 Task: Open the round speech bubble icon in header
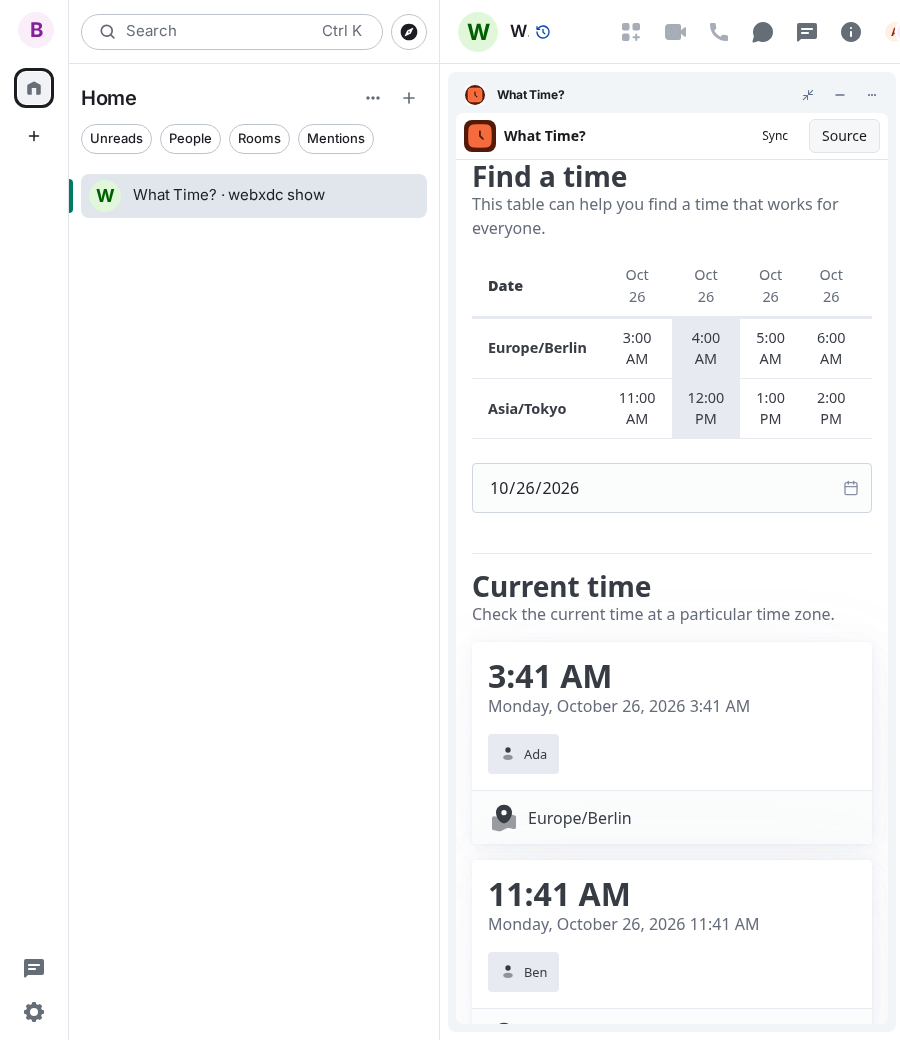(763, 32)
